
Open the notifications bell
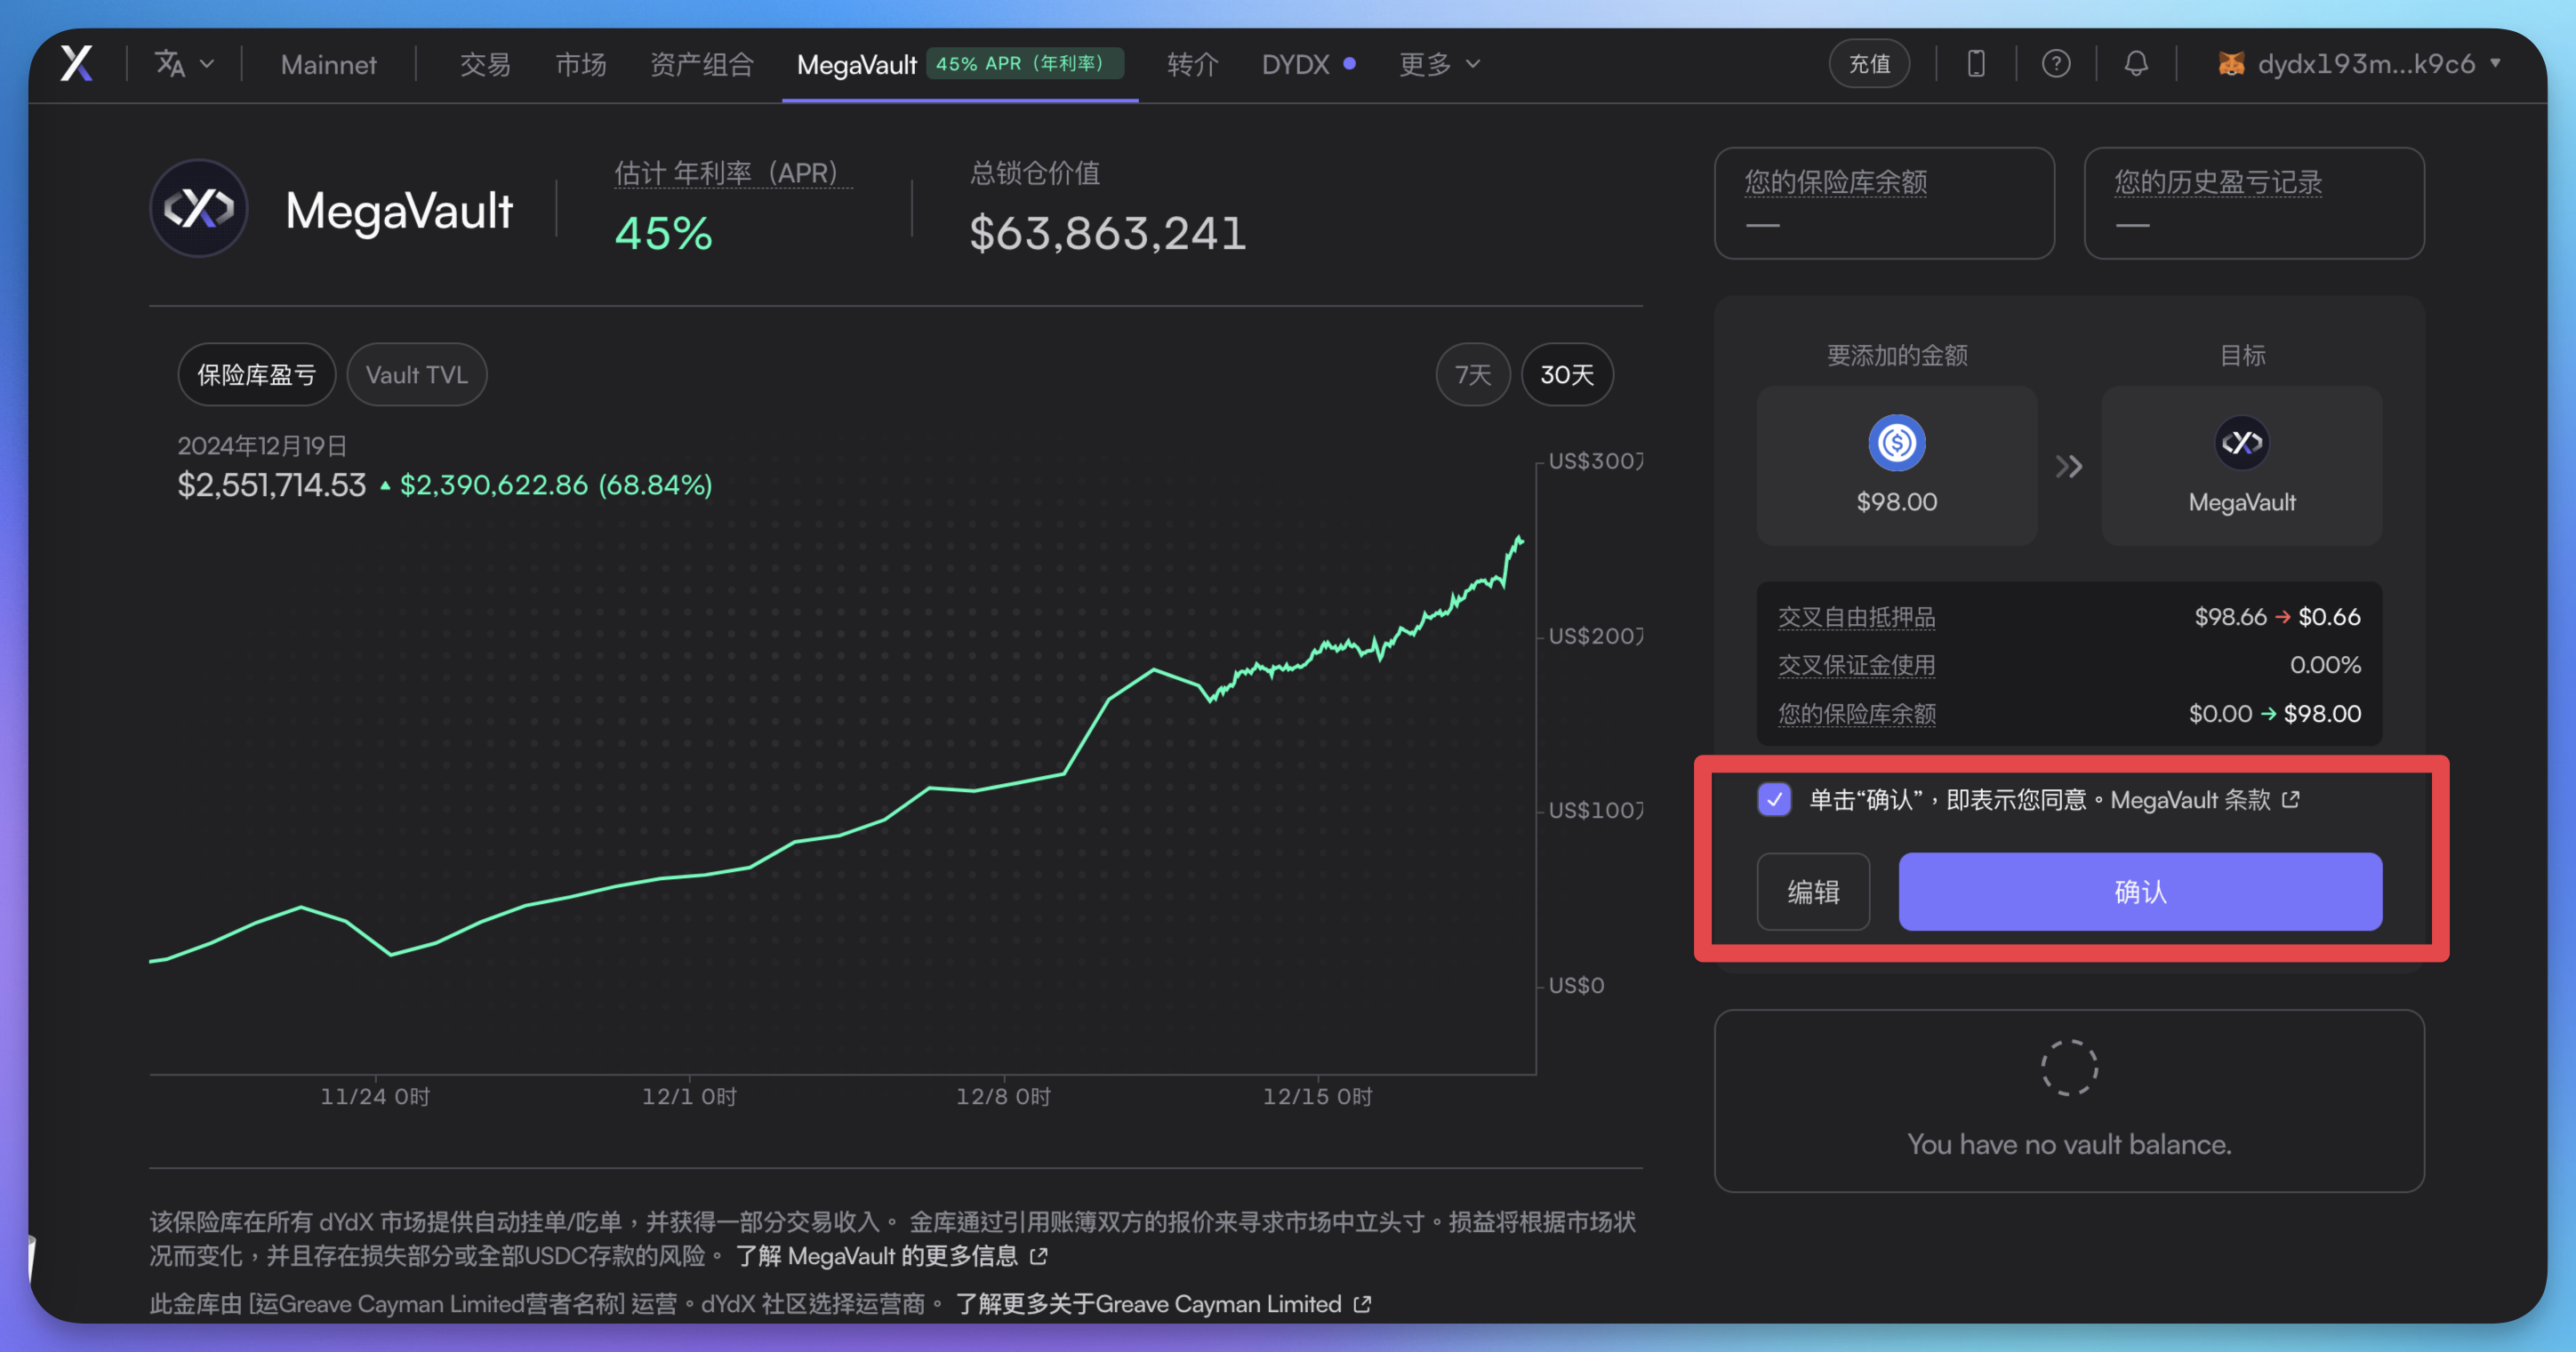(2136, 64)
